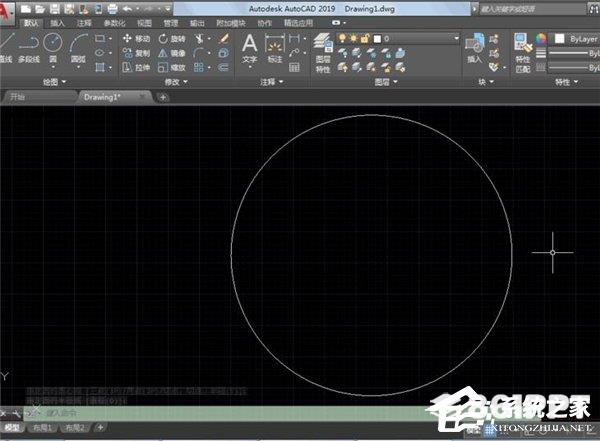Activate the Rotate (旋转) tool
This screenshot has height=441, width=600.
coord(172,39)
